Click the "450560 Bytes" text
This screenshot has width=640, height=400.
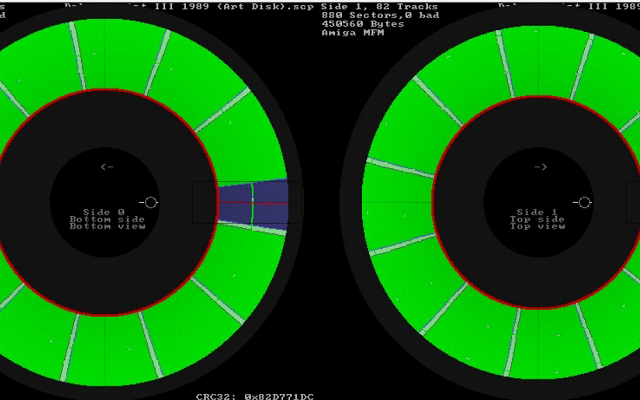click(363, 24)
